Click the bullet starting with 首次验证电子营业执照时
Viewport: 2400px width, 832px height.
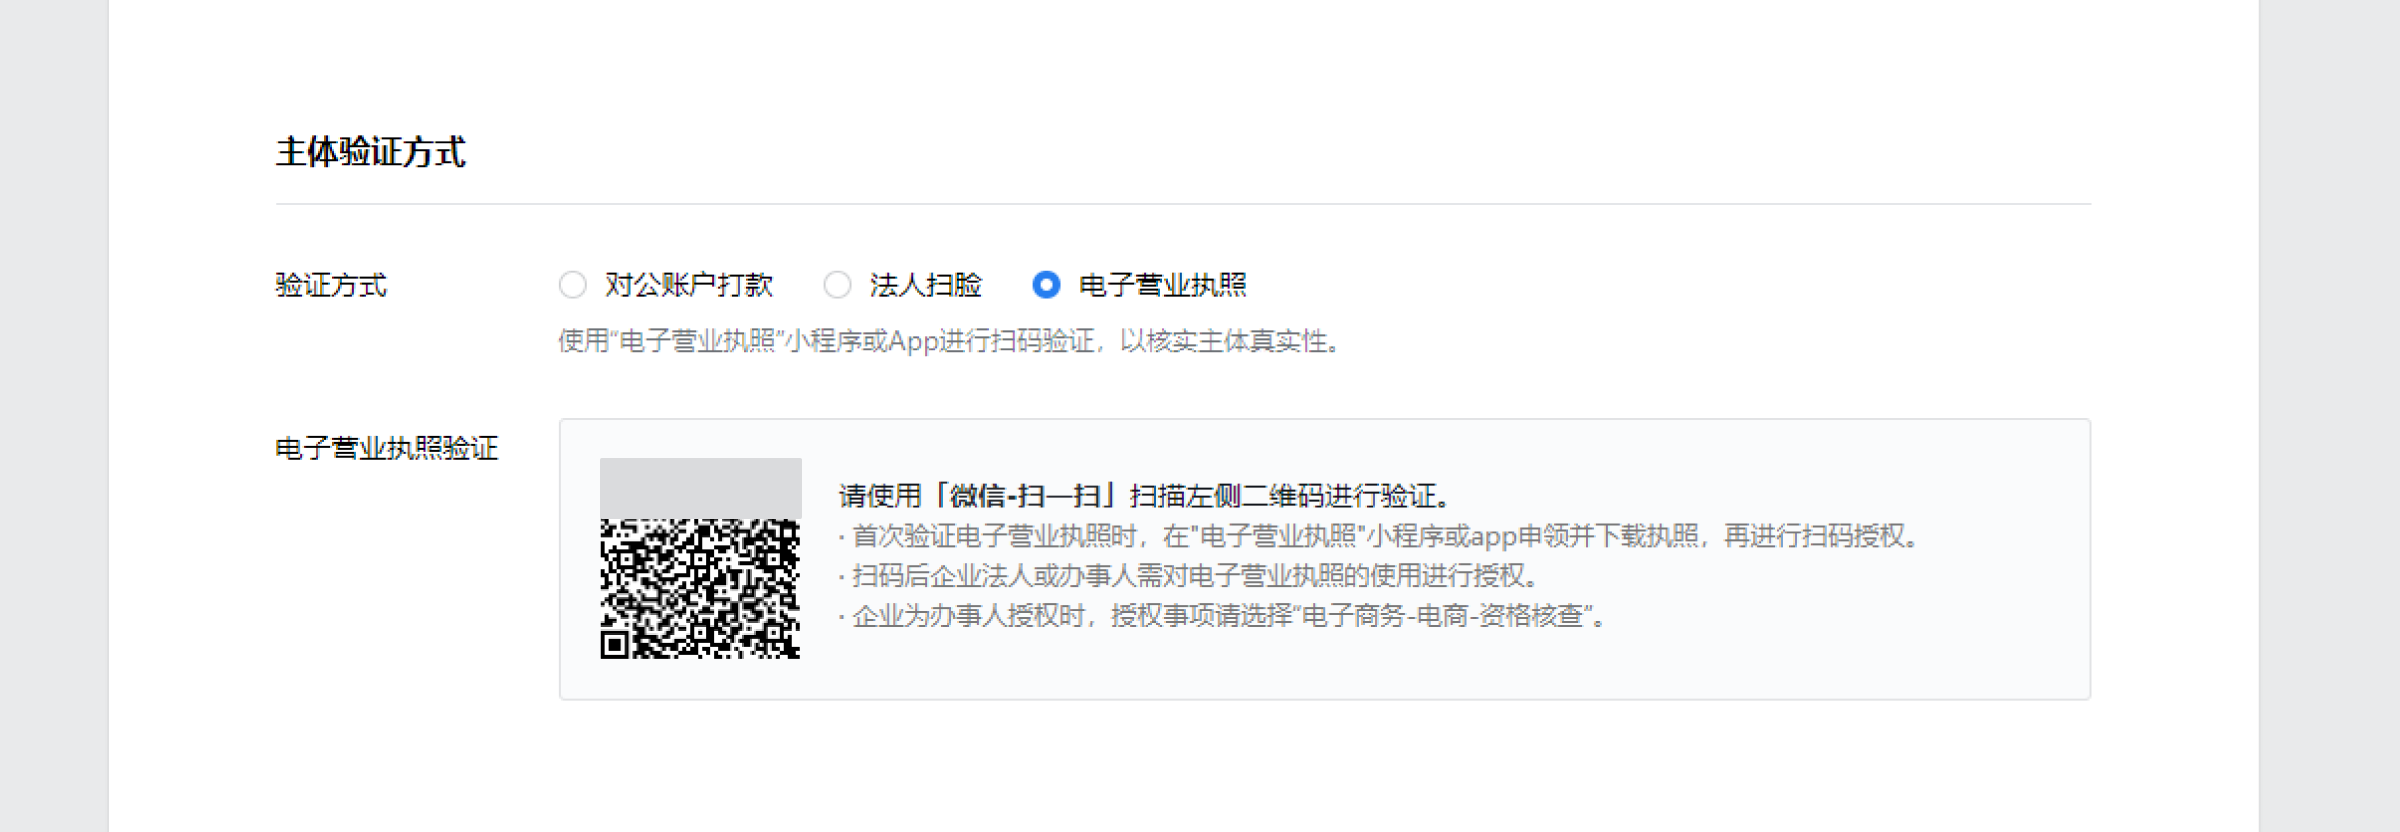(1378, 536)
